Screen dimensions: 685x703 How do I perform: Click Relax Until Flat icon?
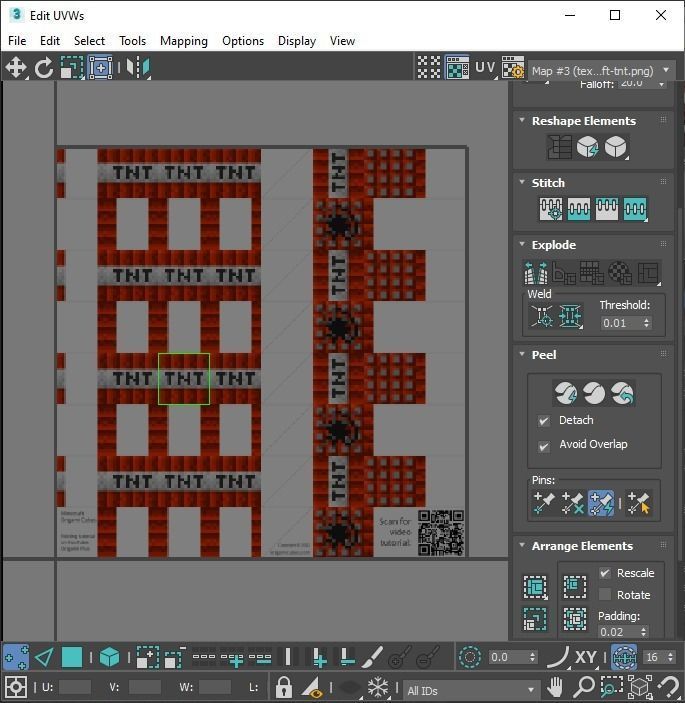(x=587, y=147)
